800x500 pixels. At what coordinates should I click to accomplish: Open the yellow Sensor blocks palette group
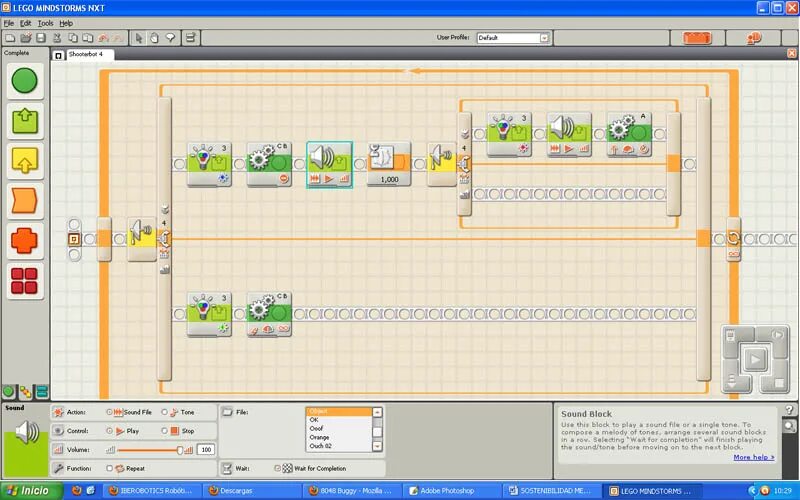[24, 160]
